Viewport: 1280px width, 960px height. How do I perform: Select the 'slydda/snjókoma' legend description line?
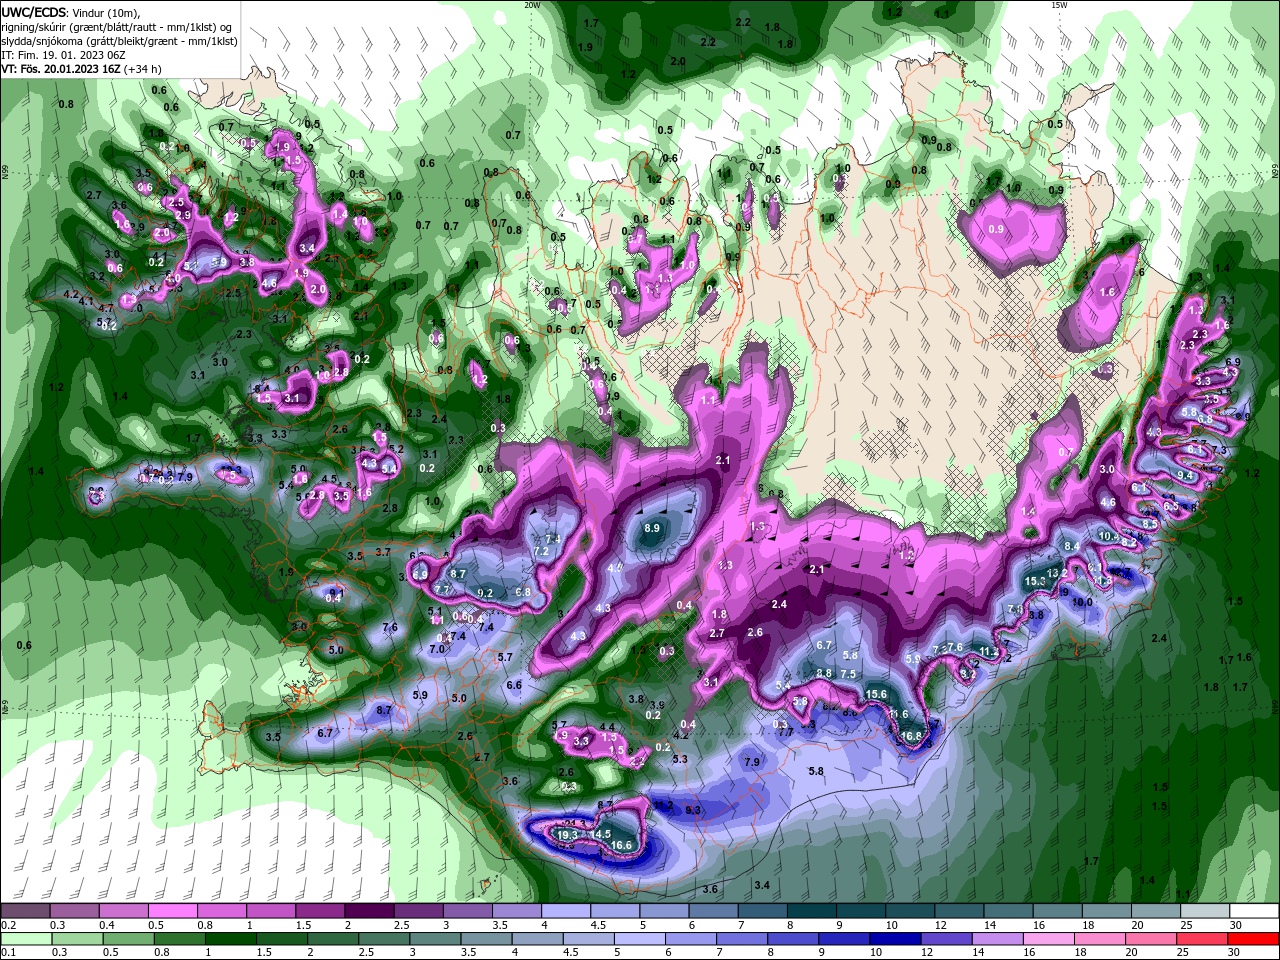point(119,41)
